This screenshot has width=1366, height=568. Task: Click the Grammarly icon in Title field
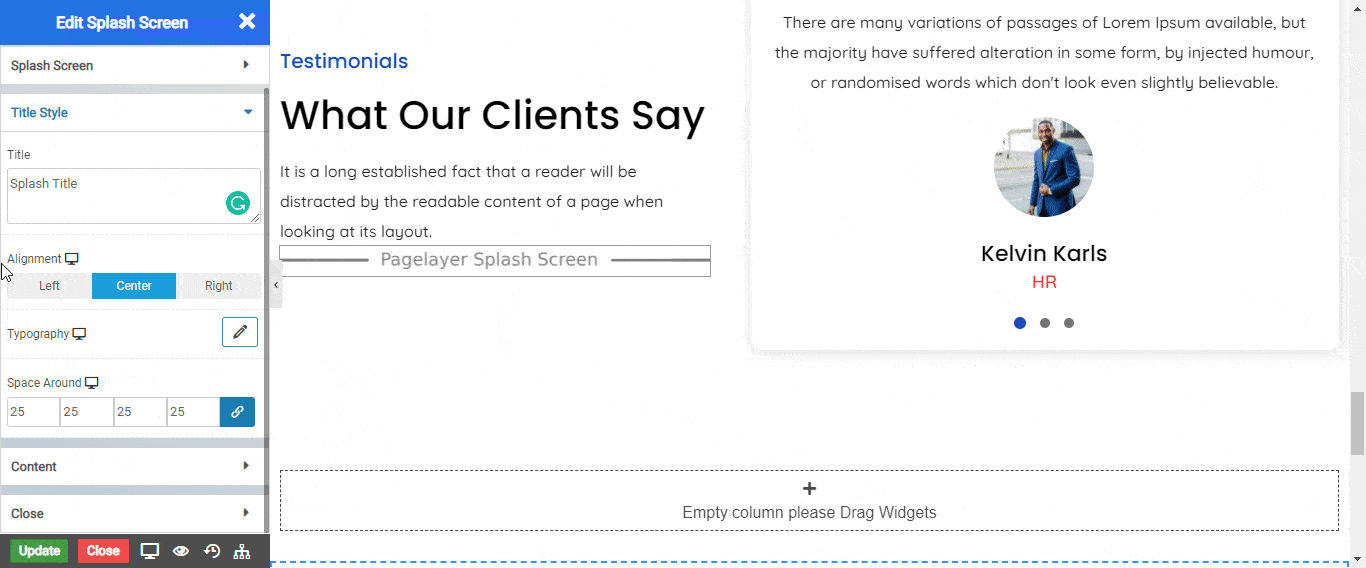[x=237, y=204]
